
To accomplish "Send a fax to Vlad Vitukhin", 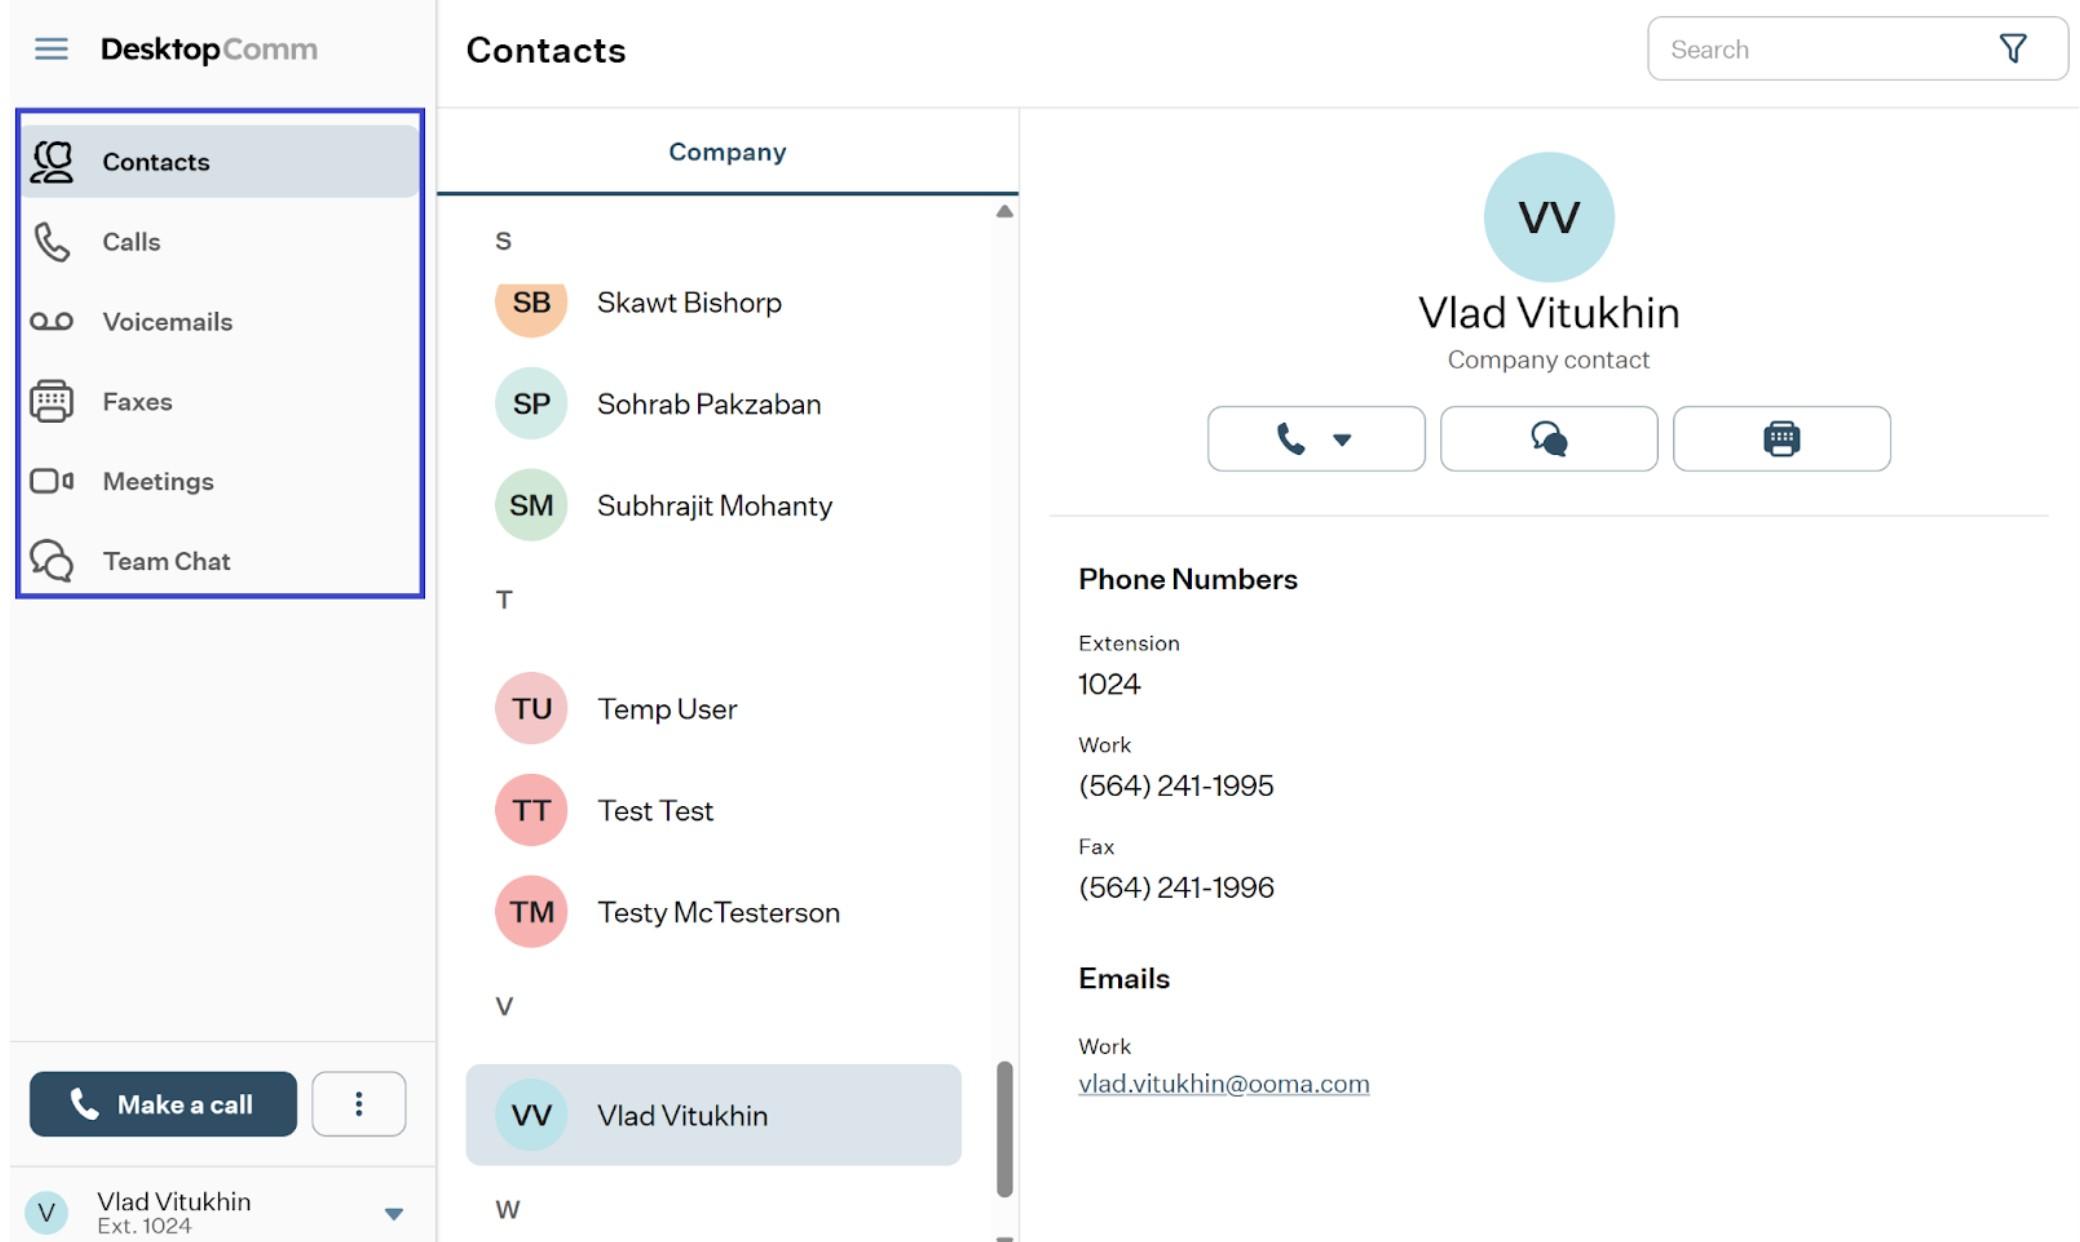I will (x=1781, y=438).
